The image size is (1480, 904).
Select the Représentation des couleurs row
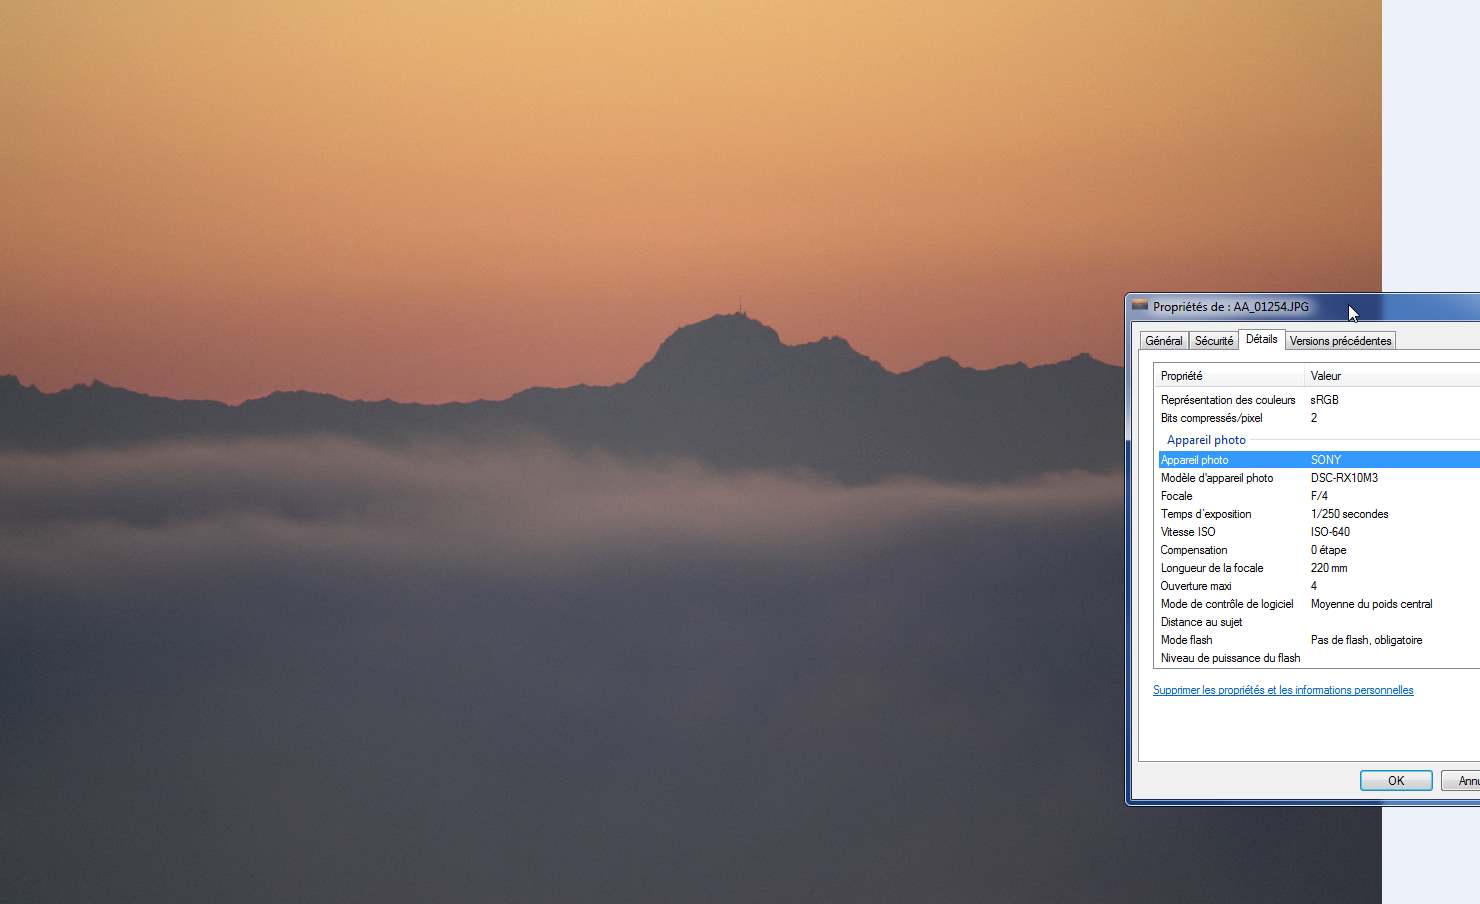pyautogui.click(x=1319, y=400)
